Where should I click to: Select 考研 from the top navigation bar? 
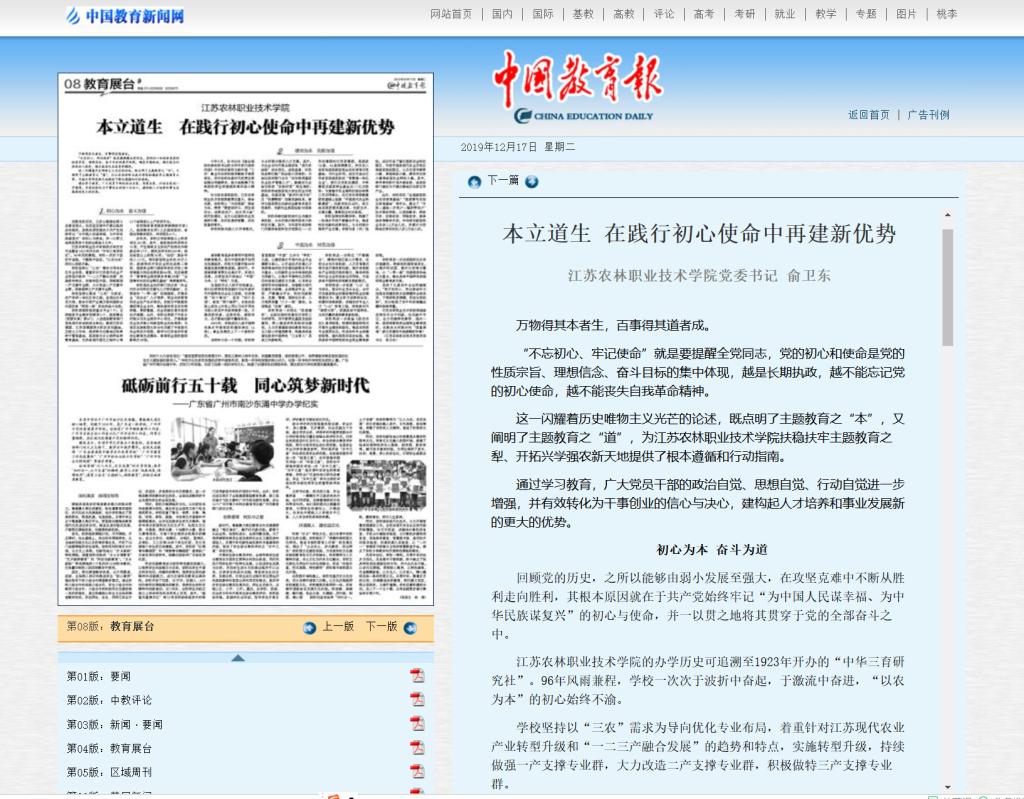pyautogui.click(x=745, y=14)
